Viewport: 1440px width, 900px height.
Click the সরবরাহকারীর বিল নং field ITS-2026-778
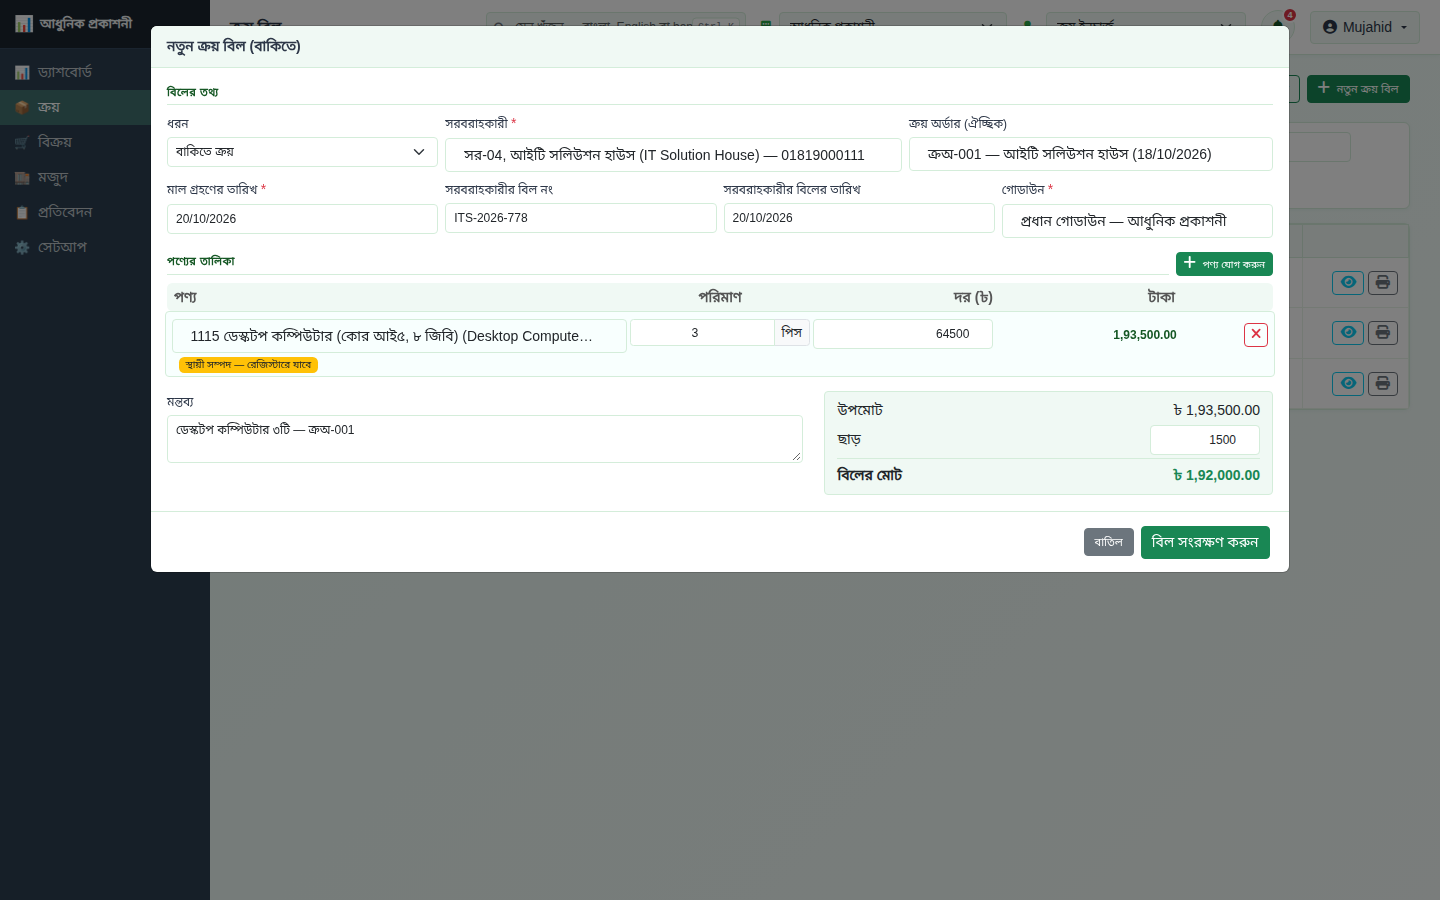580,218
